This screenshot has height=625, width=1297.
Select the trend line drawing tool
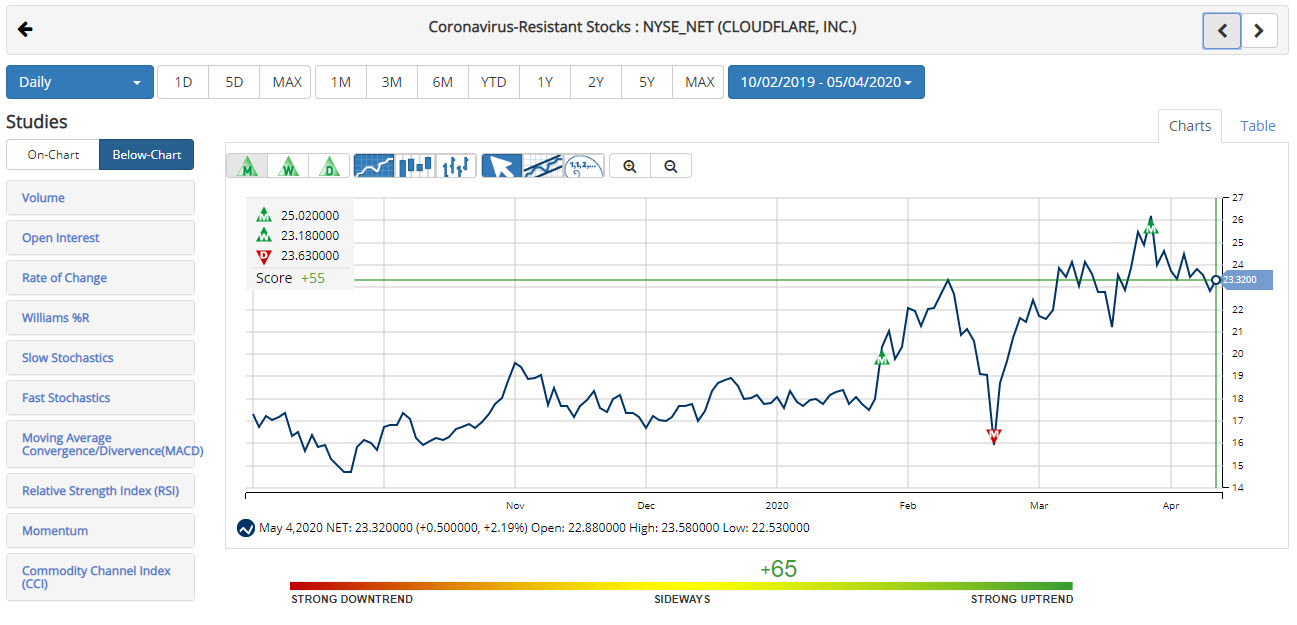point(543,166)
